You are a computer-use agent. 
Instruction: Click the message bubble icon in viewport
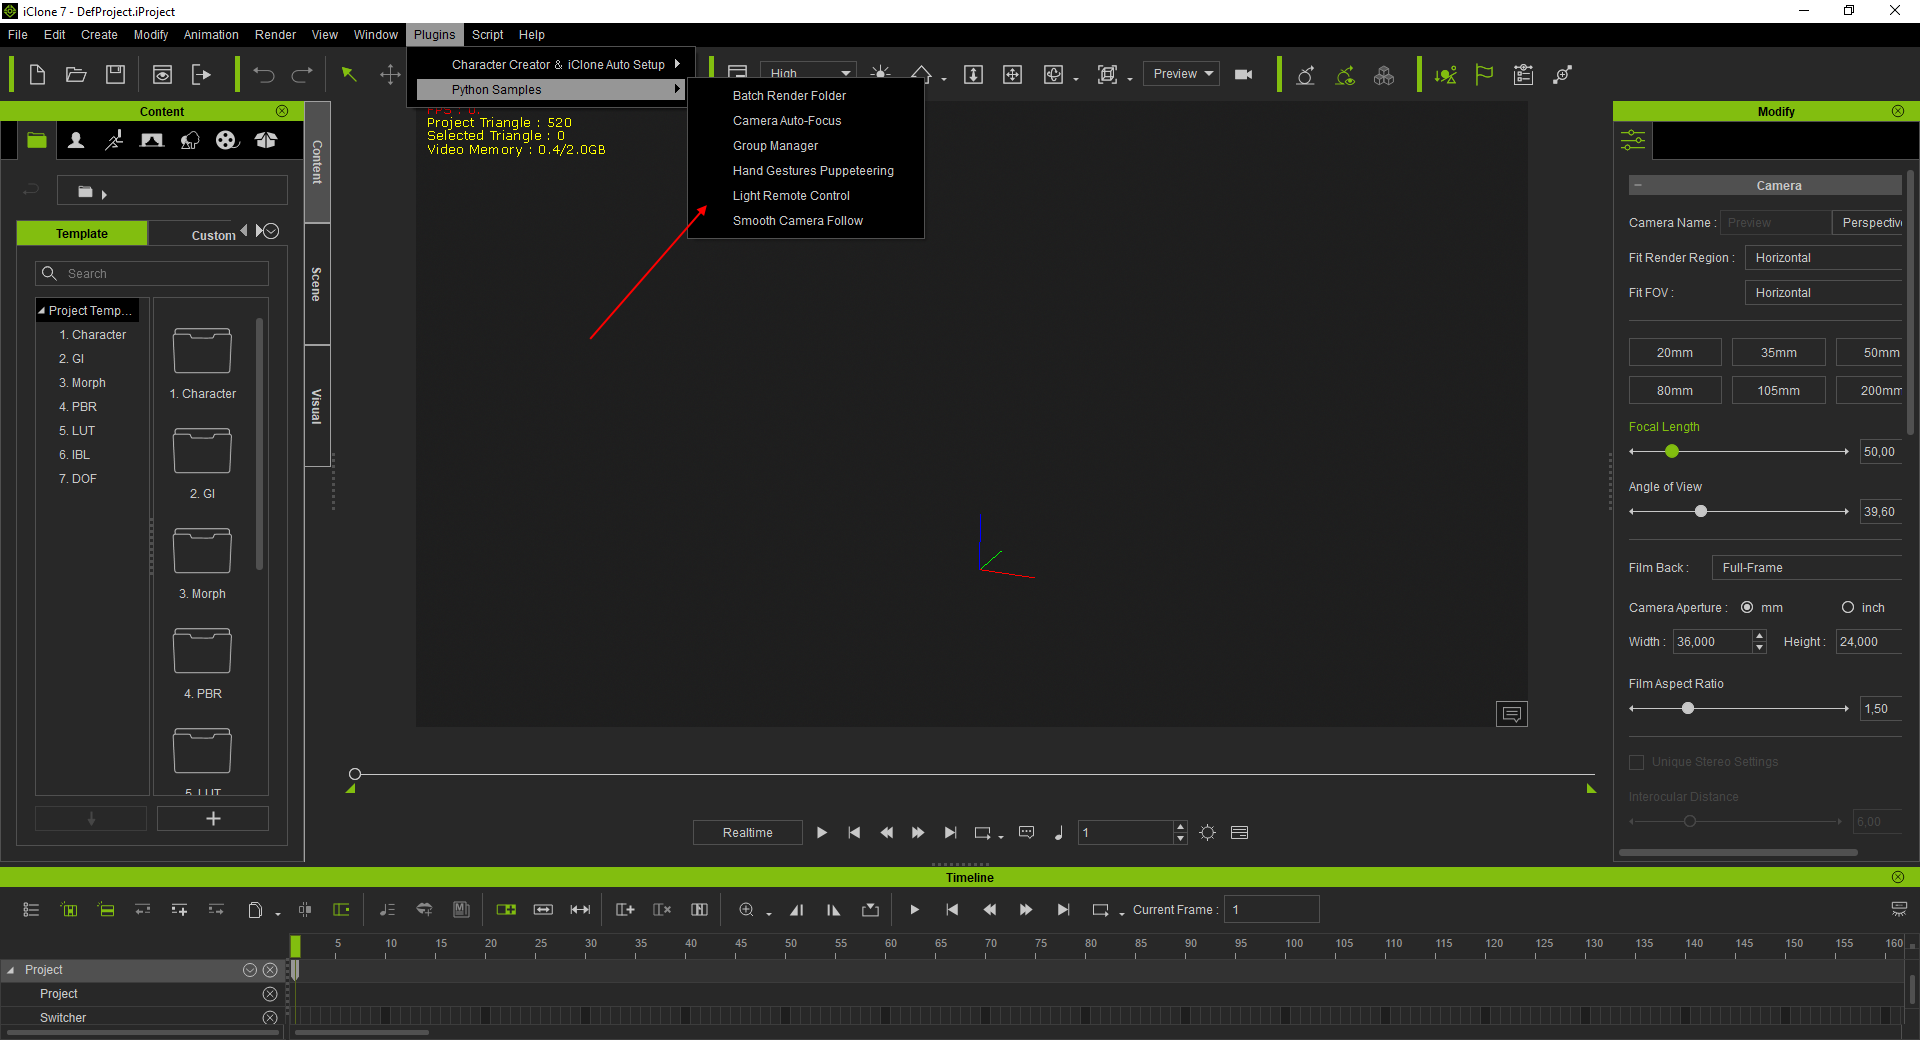1512,713
